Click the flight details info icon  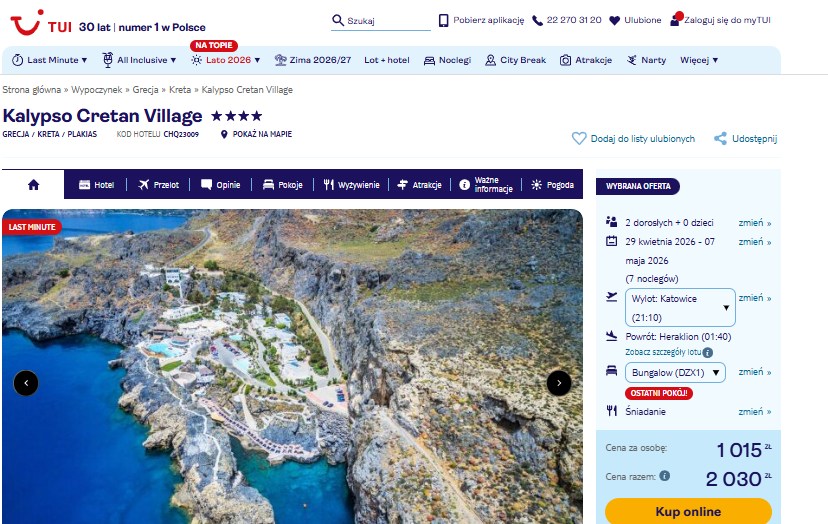[707, 353]
